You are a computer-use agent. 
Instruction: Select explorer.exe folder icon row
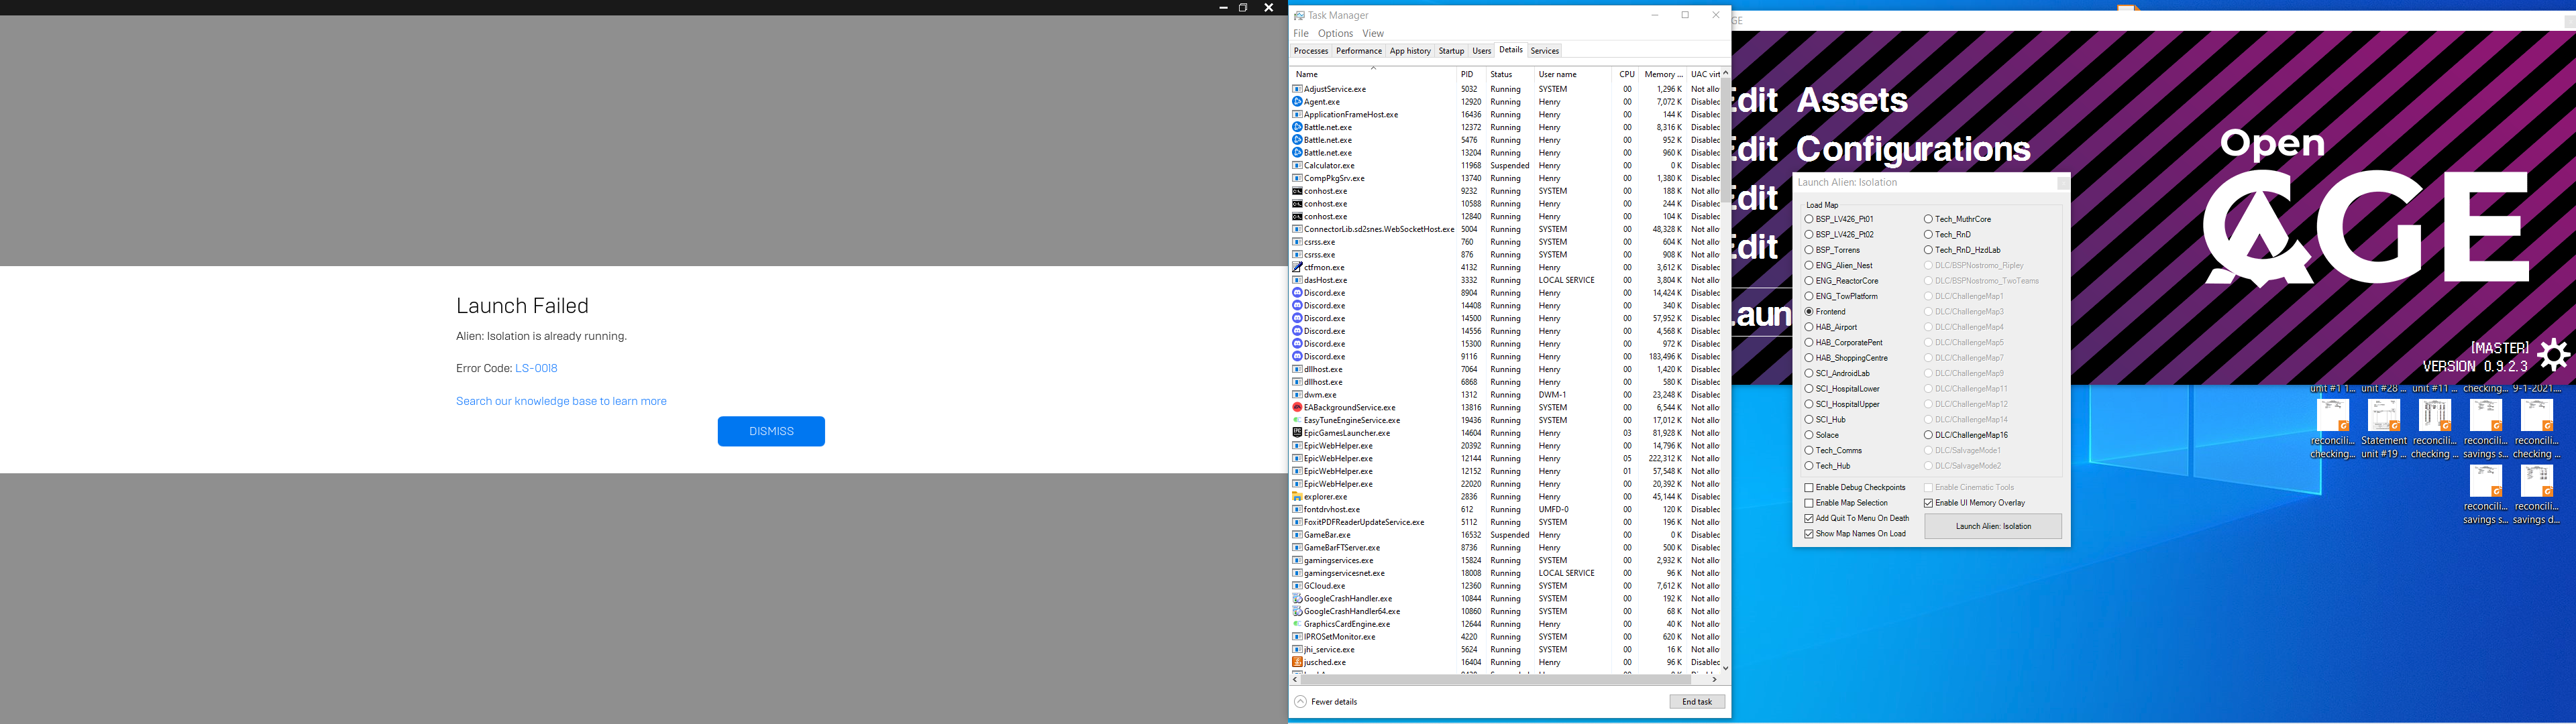(x=1297, y=496)
